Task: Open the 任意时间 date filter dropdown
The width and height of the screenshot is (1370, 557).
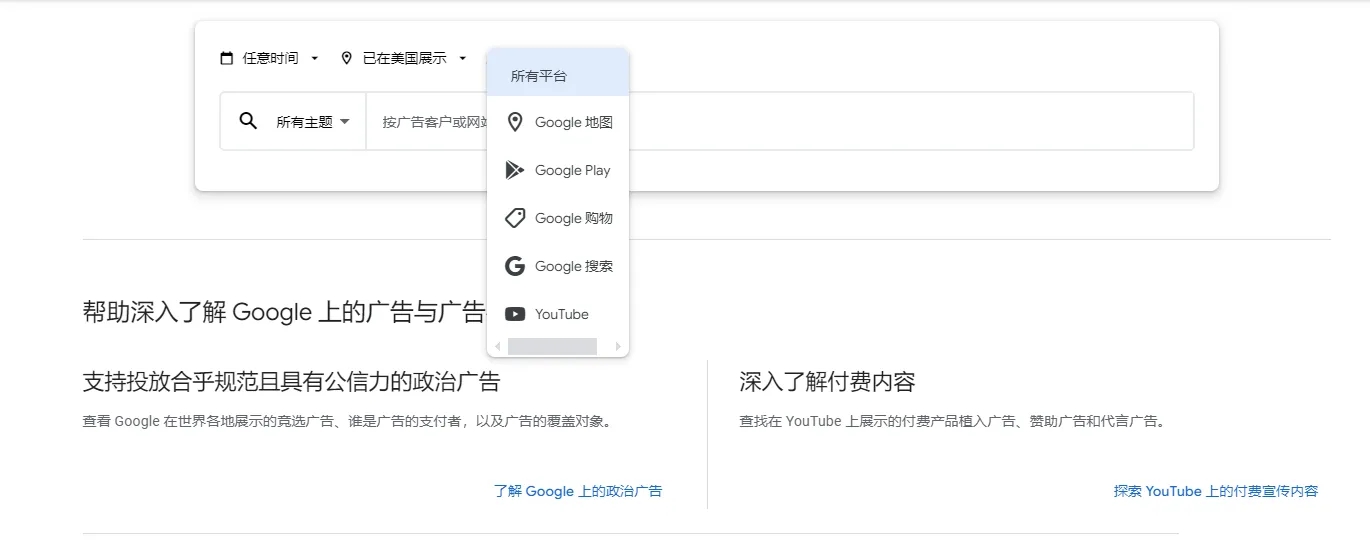Action: [x=270, y=58]
